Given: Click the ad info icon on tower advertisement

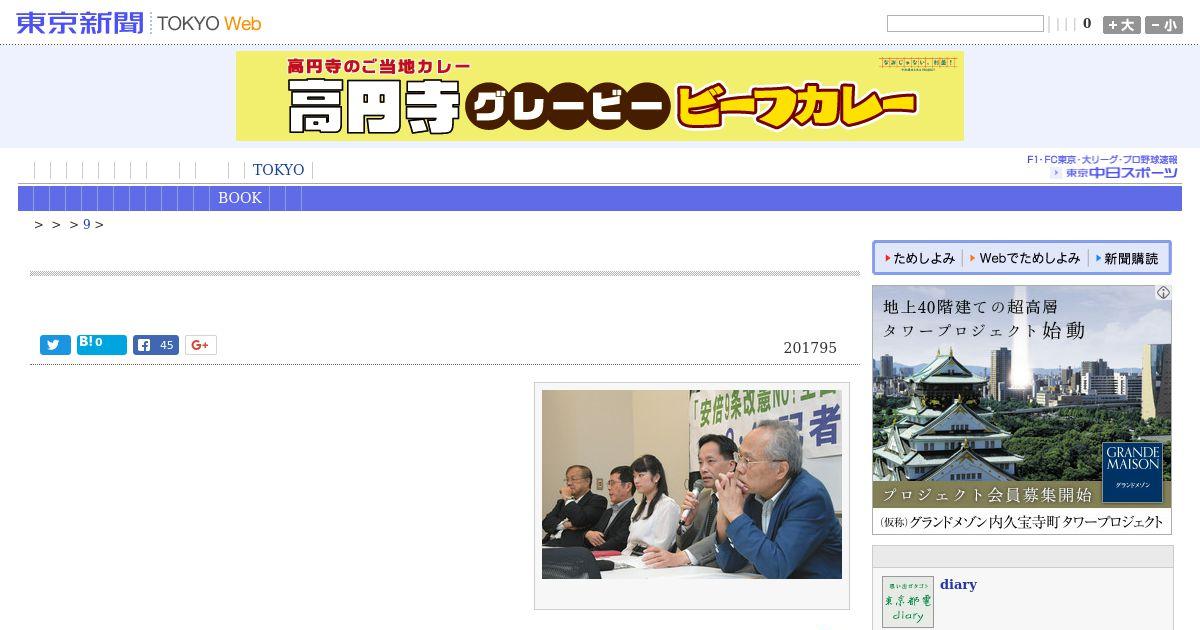Looking at the screenshot, I should click(1164, 293).
